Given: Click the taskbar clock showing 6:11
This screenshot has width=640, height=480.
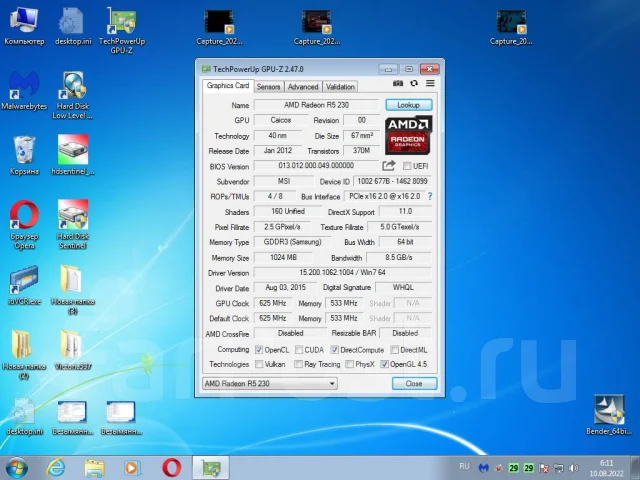Looking at the screenshot, I should click(x=607, y=468).
